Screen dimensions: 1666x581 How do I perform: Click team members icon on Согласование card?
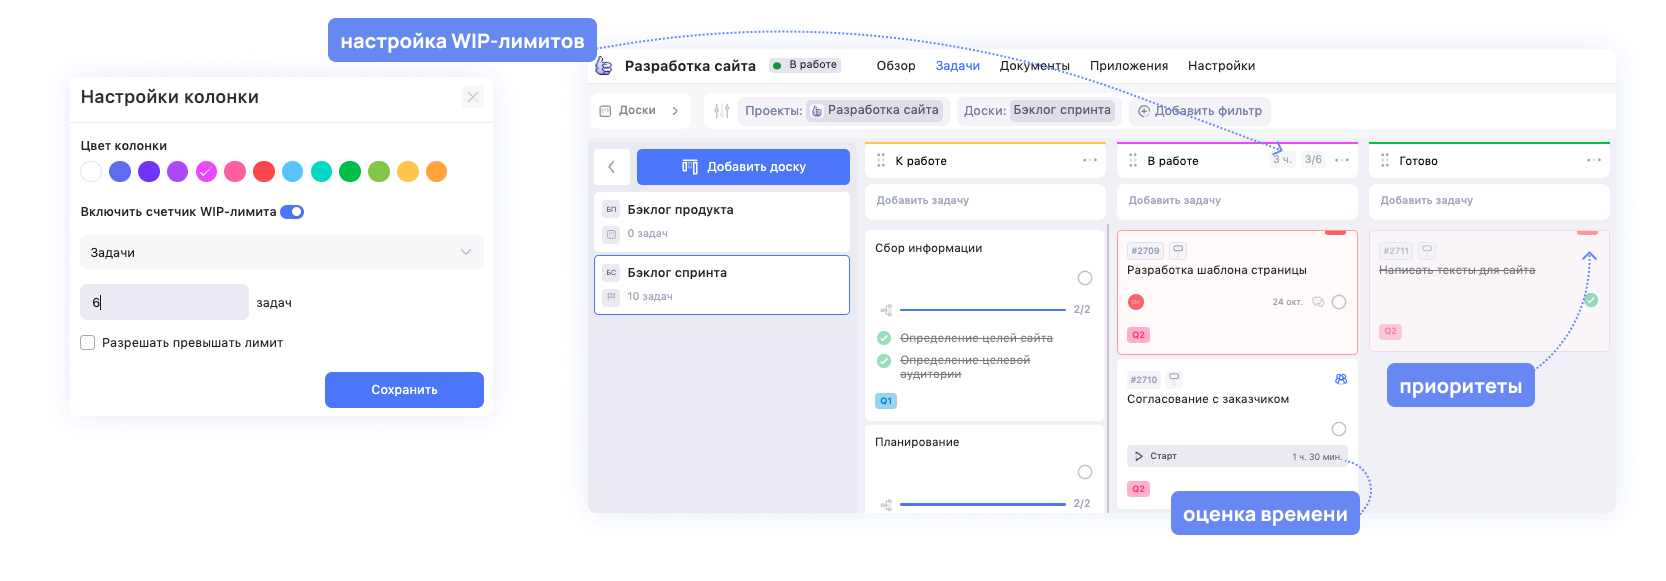point(1341,379)
